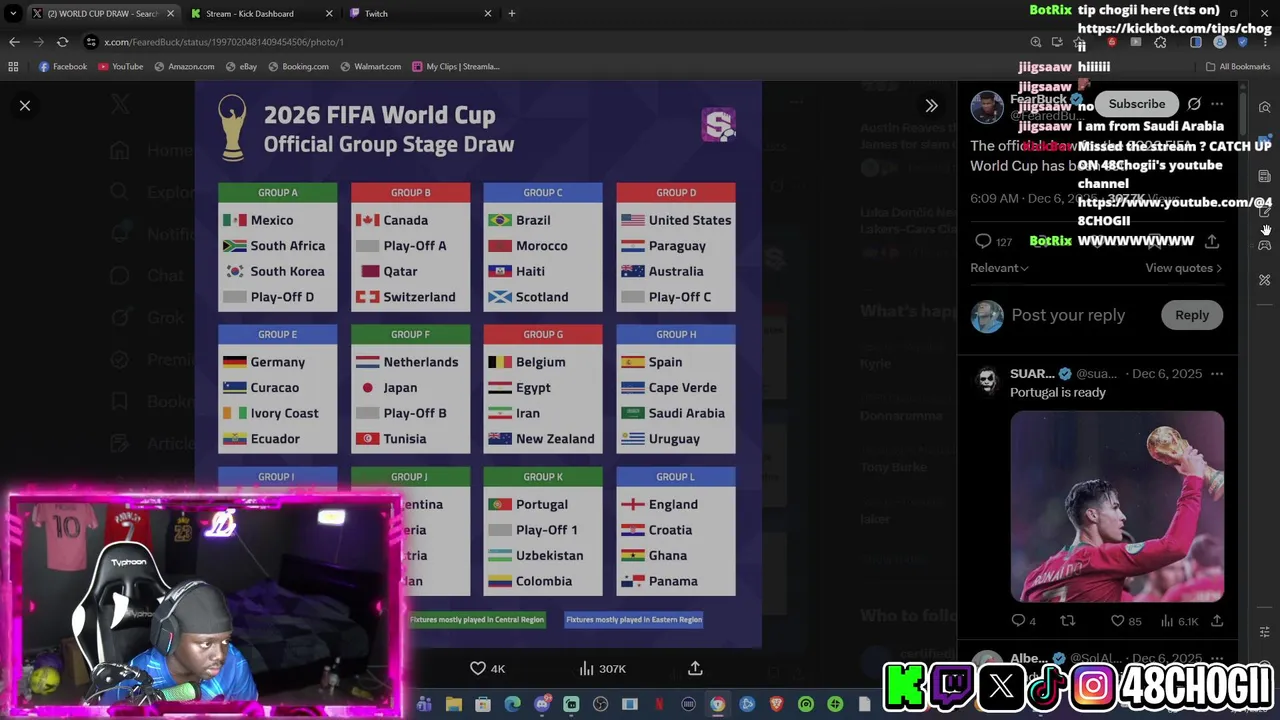Open Netflix in the taskbar

[x=659, y=704]
